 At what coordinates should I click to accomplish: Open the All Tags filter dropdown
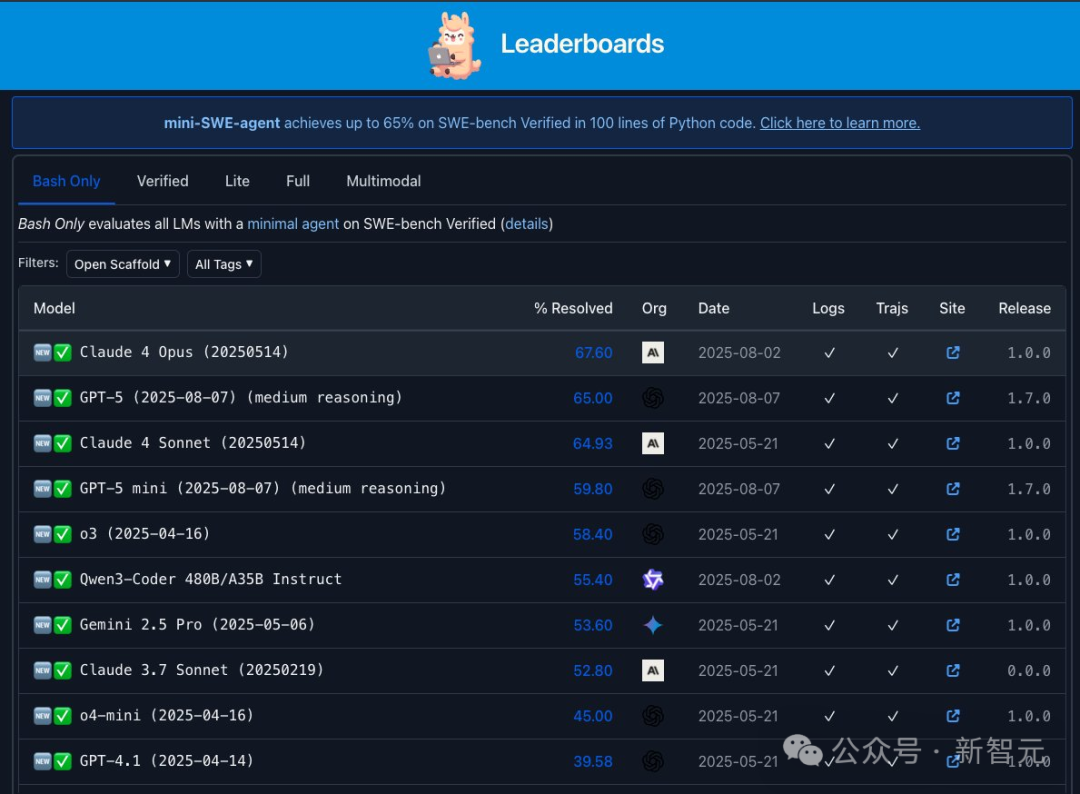224,264
